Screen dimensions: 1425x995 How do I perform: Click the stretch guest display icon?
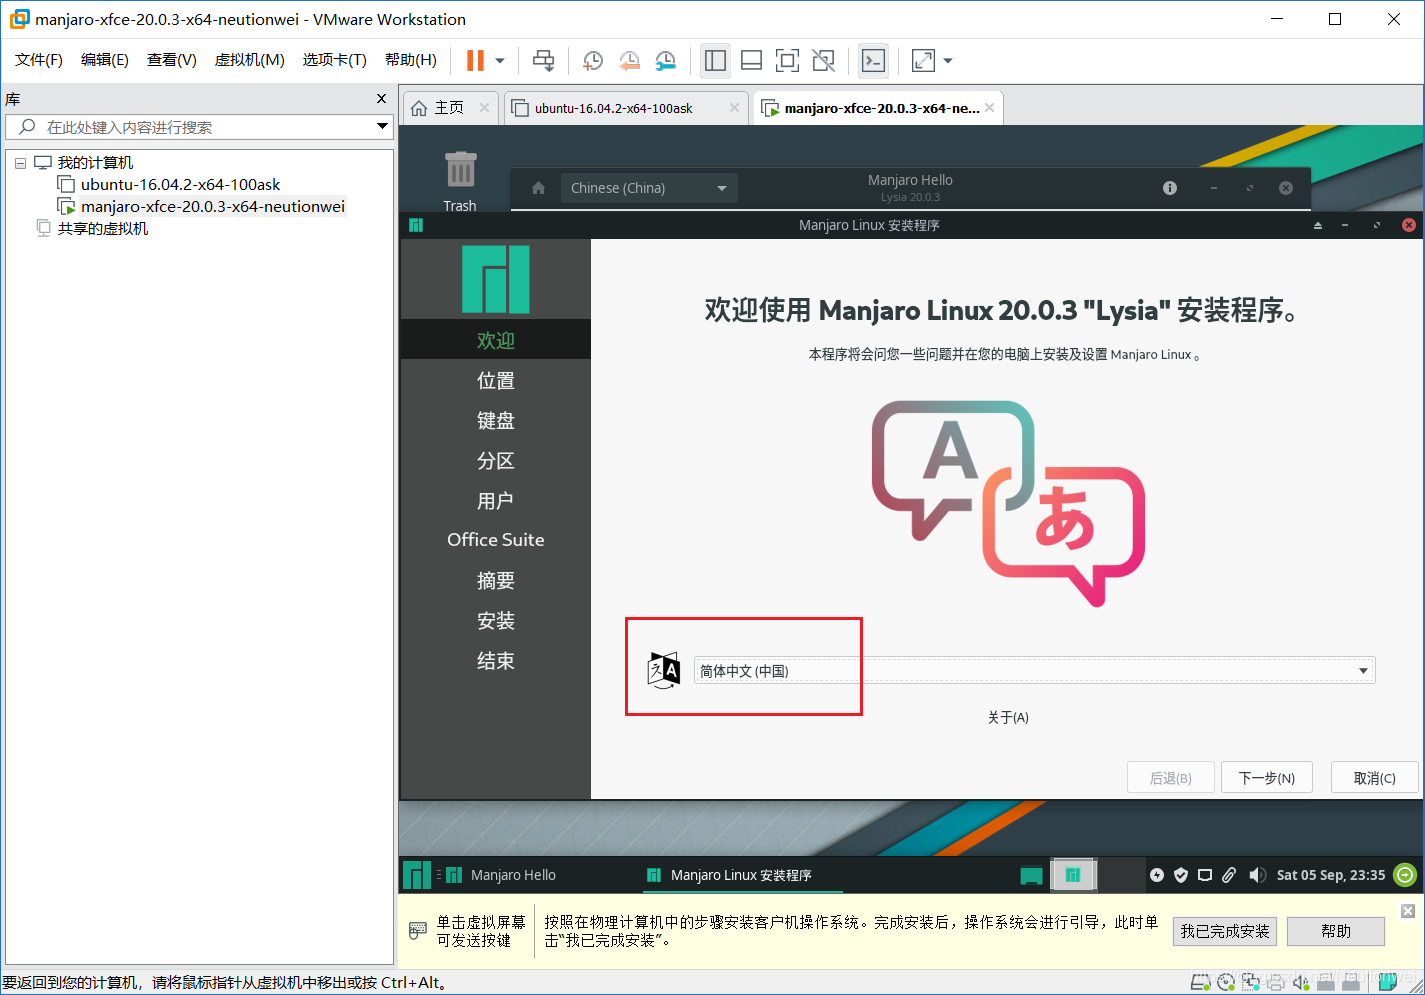(923, 61)
